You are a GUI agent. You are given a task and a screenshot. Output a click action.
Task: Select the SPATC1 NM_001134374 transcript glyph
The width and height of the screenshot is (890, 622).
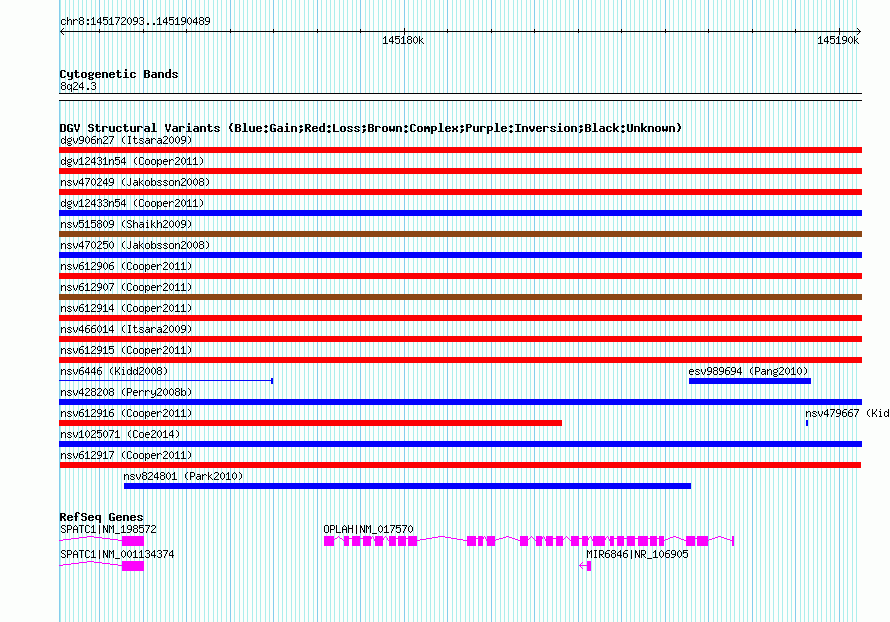pos(132,566)
